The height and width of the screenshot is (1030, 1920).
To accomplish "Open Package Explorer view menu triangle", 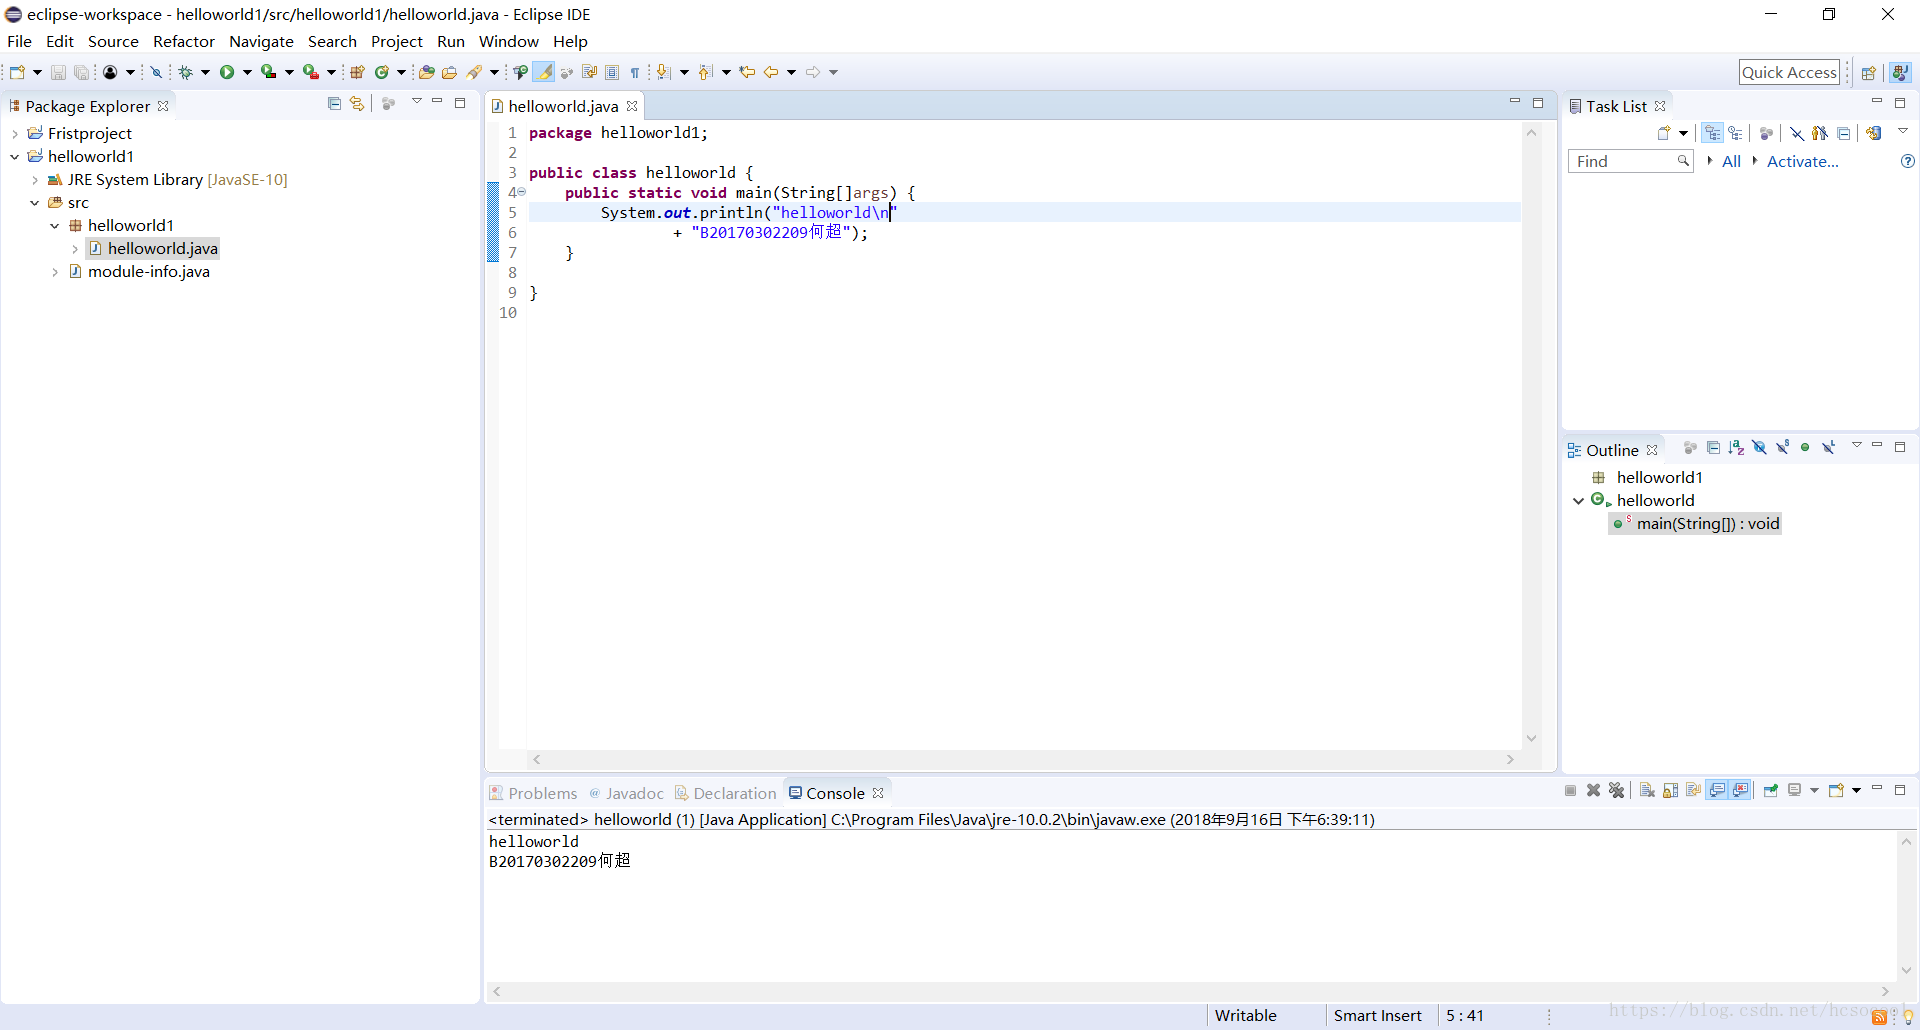I will tap(416, 102).
